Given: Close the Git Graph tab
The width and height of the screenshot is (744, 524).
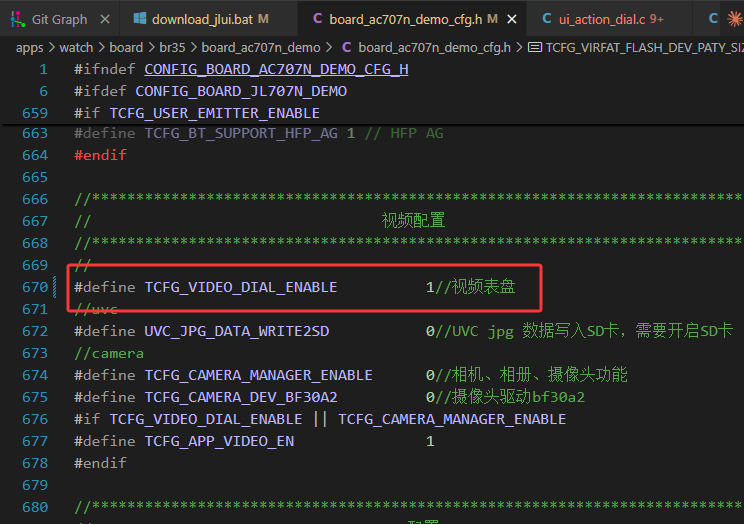Looking at the screenshot, I should click(x=105, y=19).
